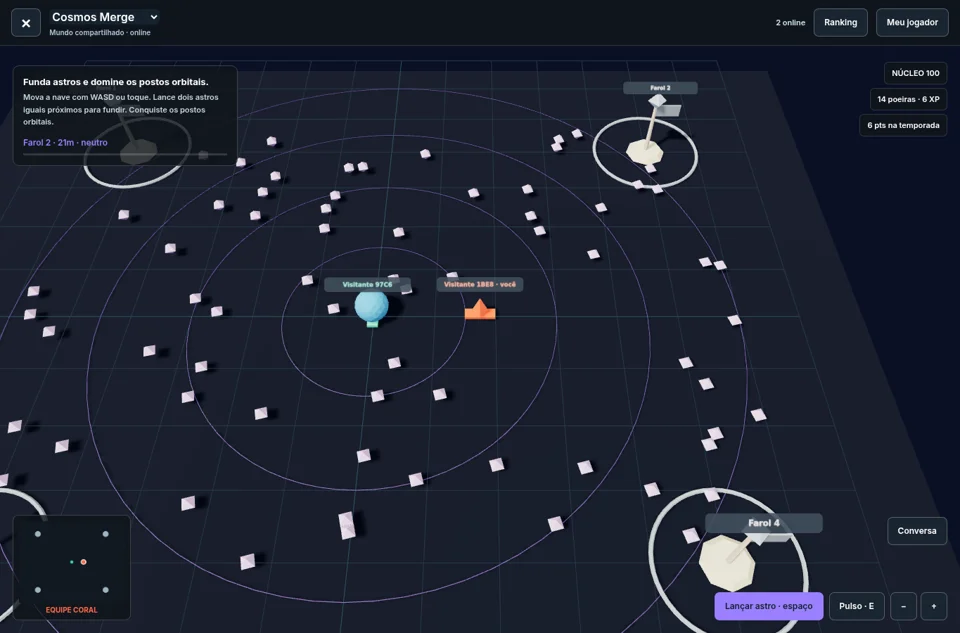The width and height of the screenshot is (960, 633).
Task: Click the orange ship Visitante 1BE8
Action: [480, 310]
